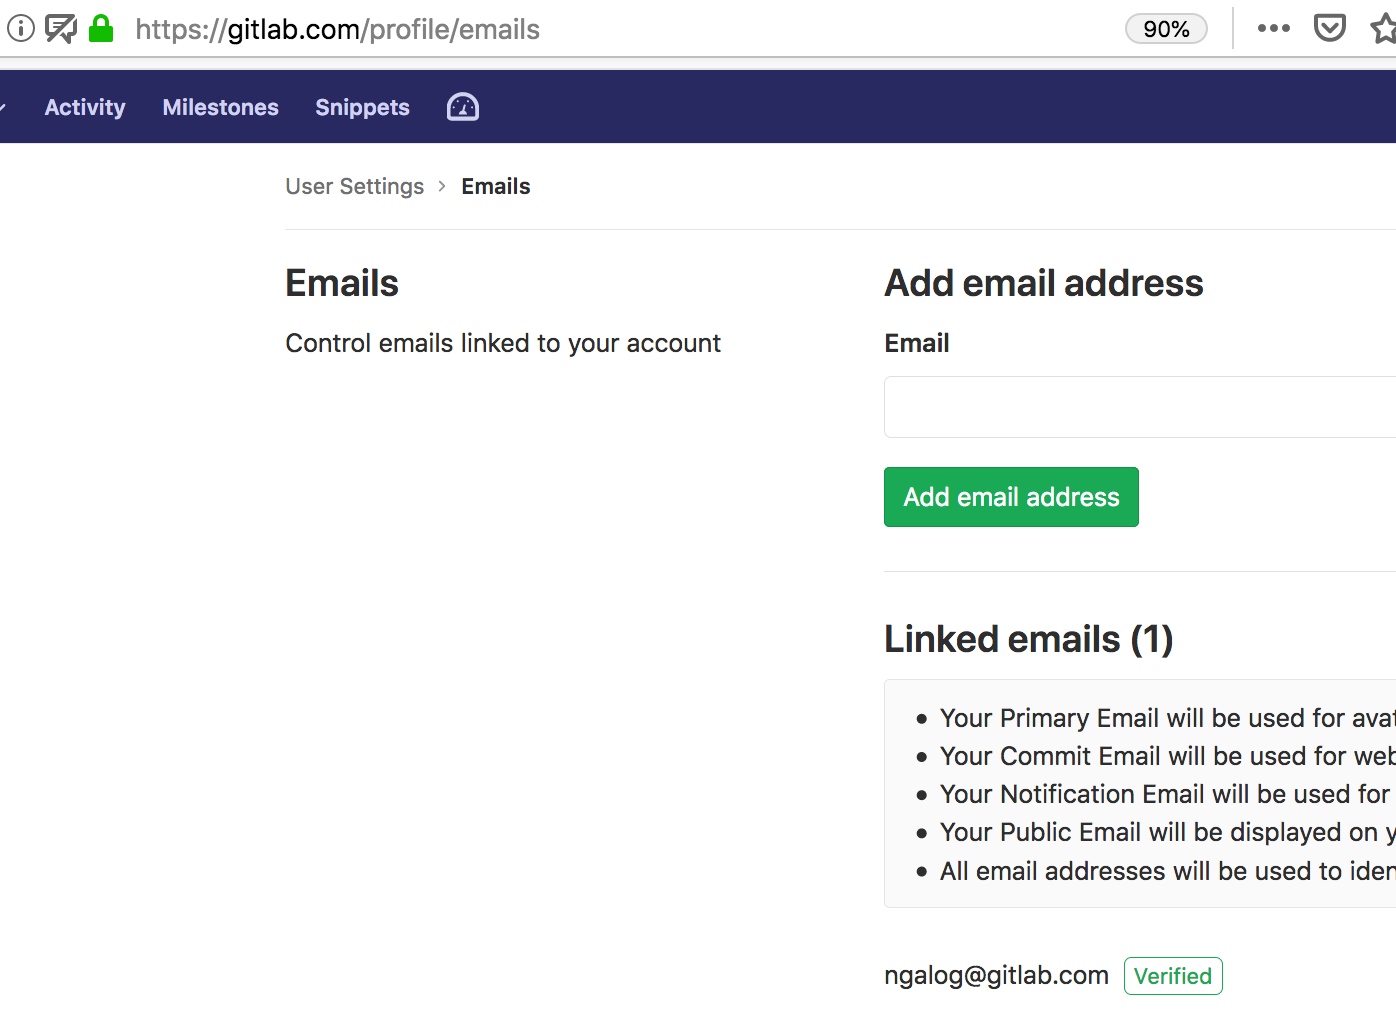The image size is (1396, 1026).
Task: Click the gitlab.com URL in address bar
Action: click(x=337, y=30)
